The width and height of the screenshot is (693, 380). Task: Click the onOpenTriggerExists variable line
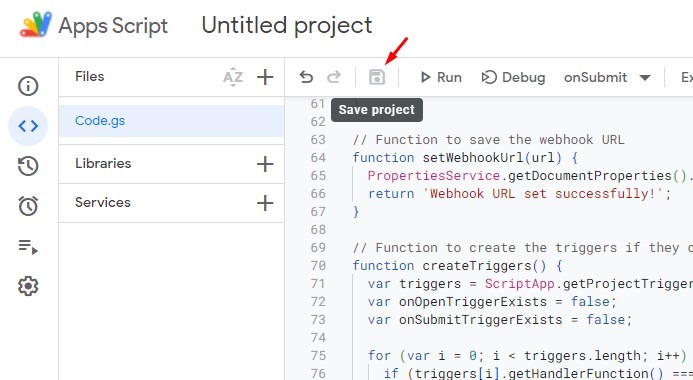point(492,302)
